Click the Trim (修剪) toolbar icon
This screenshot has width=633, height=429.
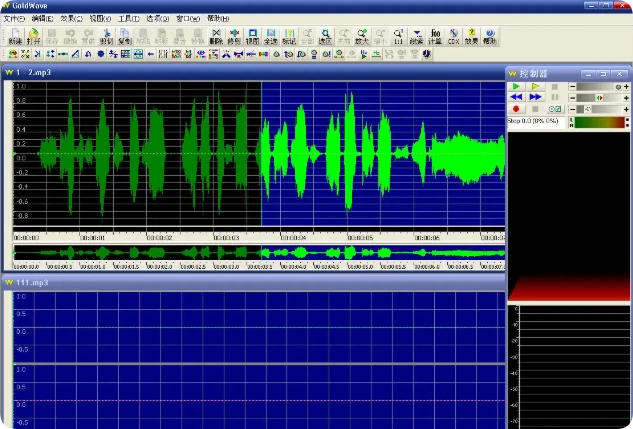click(234, 36)
